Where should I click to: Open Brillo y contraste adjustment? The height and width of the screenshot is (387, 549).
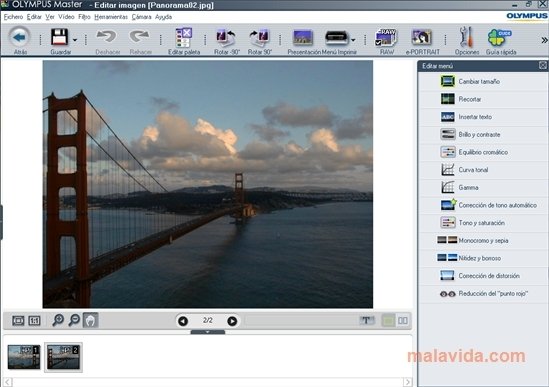(x=483, y=134)
